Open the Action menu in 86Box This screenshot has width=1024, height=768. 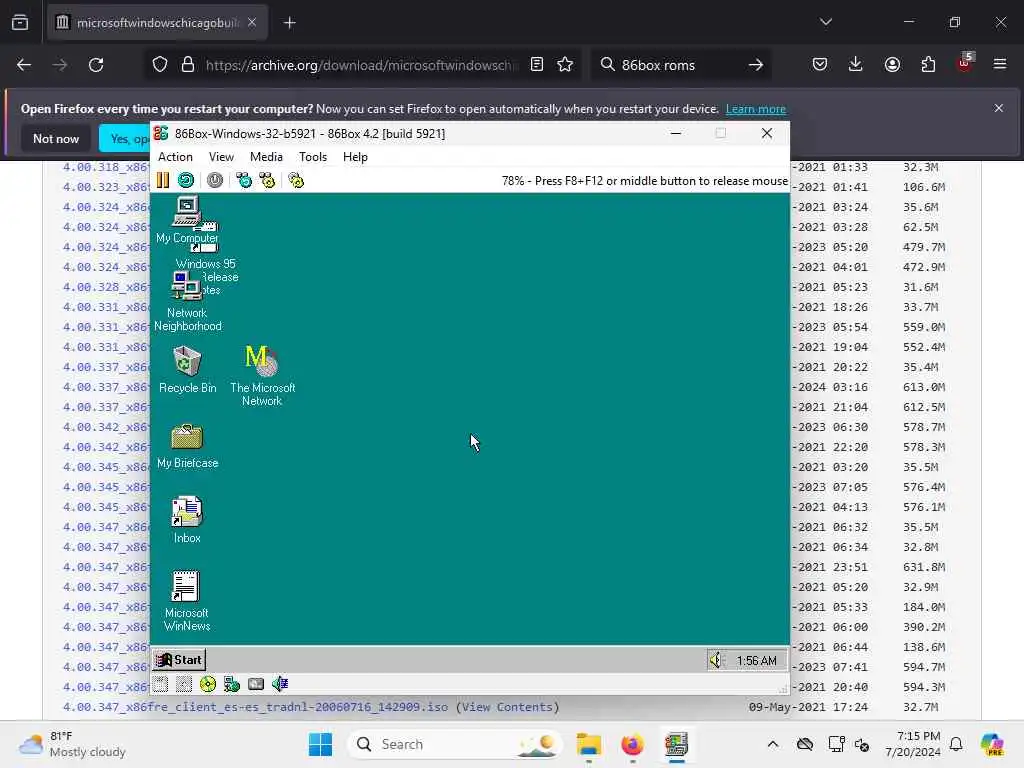pyautogui.click(x=175, y=157)
